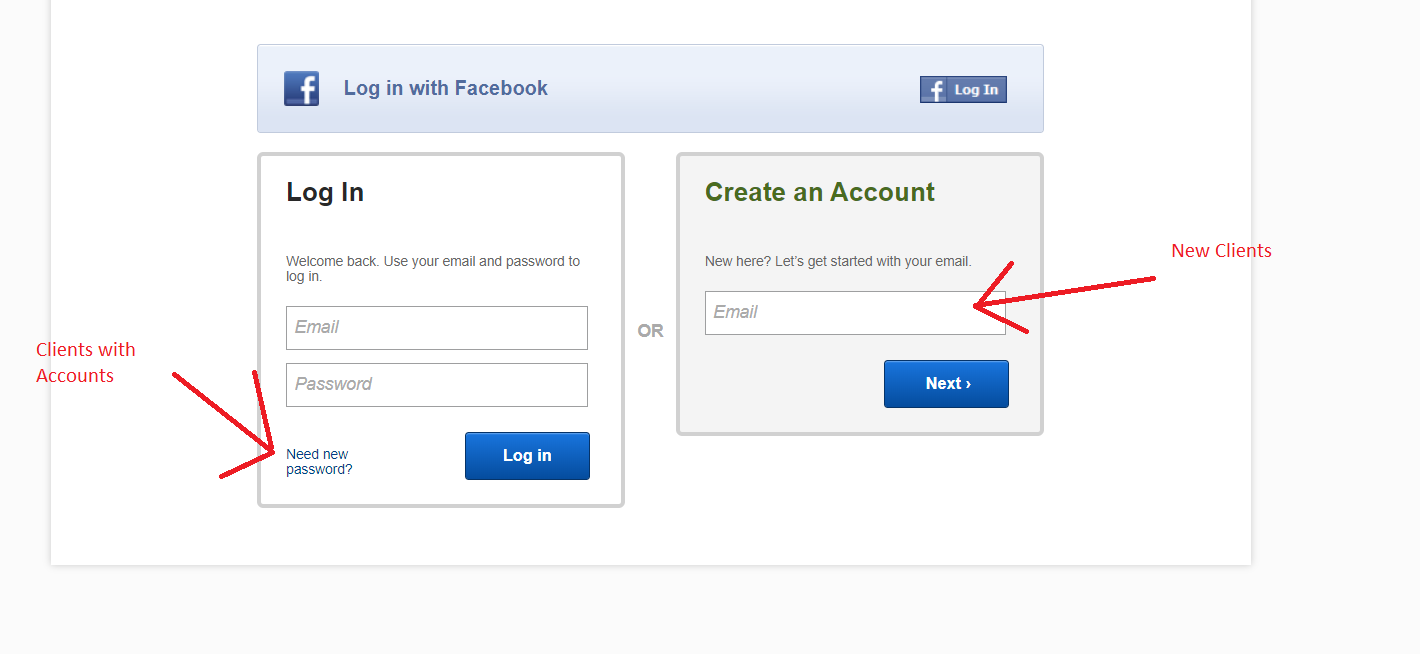Screen dimensions: 1420x654
Task: Click the 'Welcome back' instruction text
Action: [433, 268]
